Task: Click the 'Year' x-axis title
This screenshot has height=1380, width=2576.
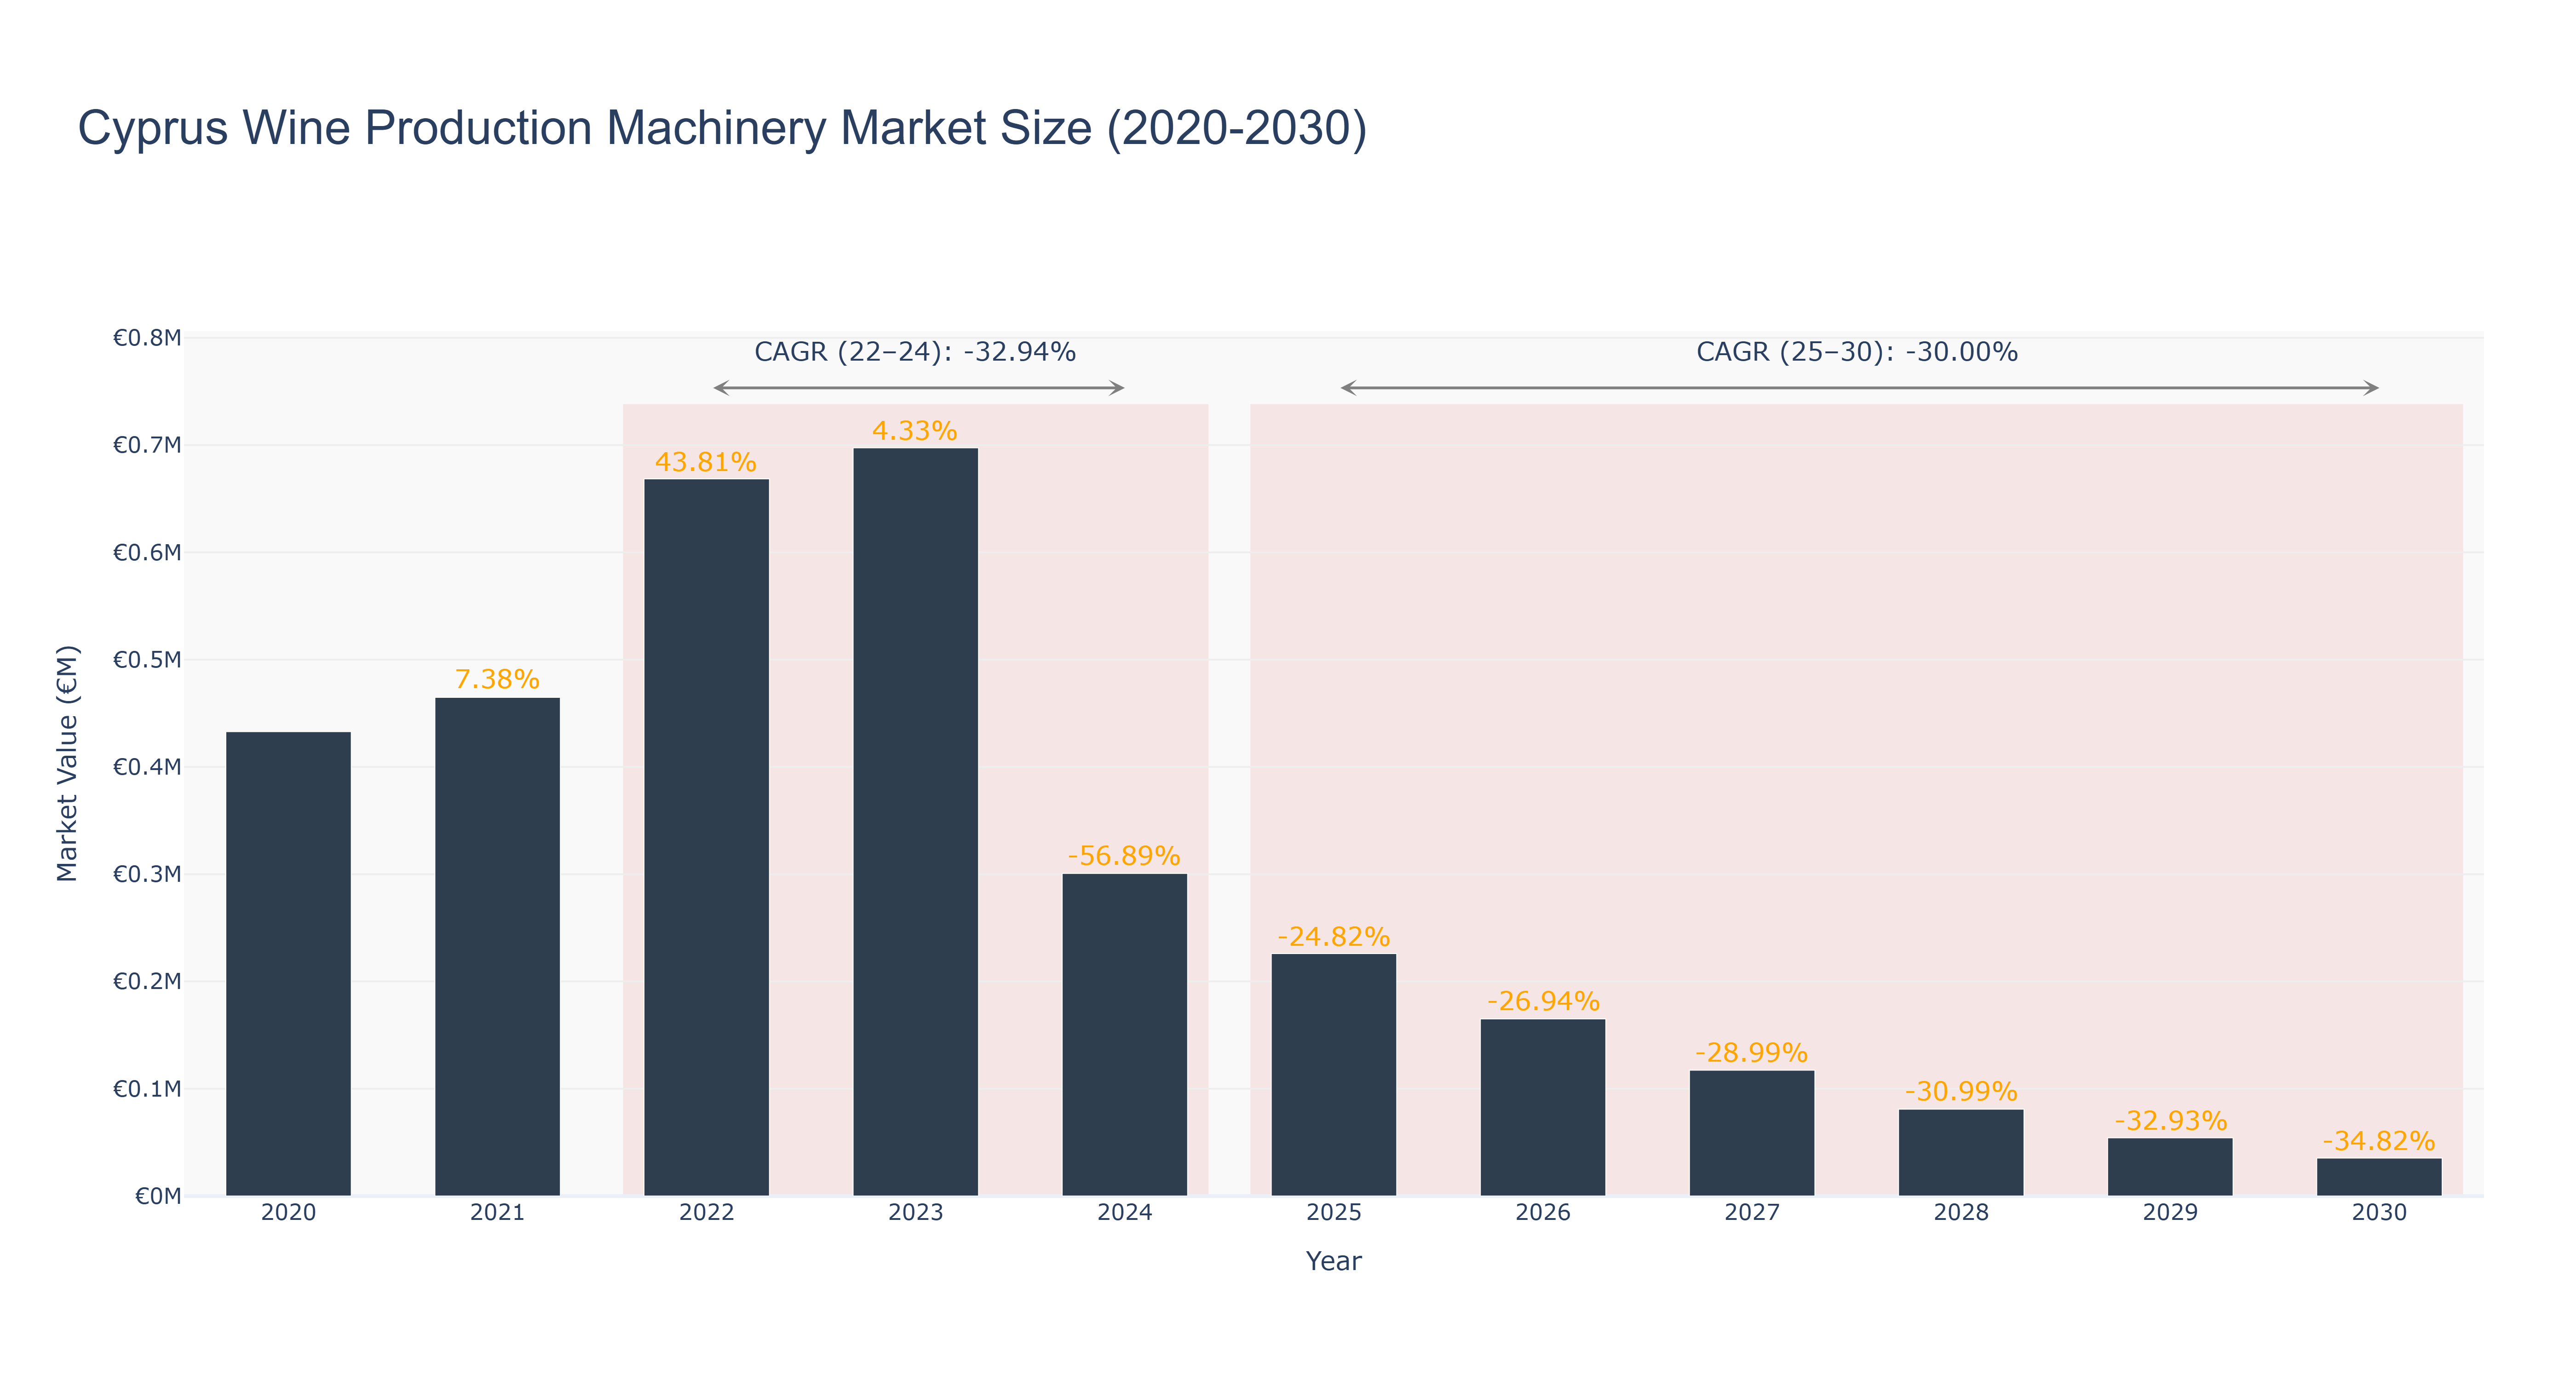Action: pyautogui.click(x=1333, y=1261)
